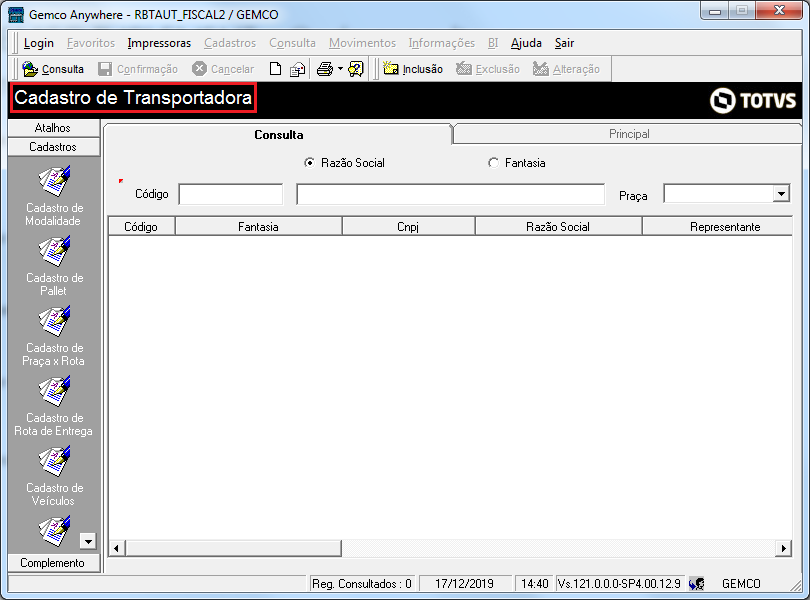810x600 pixels.
Task: Click the Reg. Consultados status text
Action: click(x=362, y=584)
